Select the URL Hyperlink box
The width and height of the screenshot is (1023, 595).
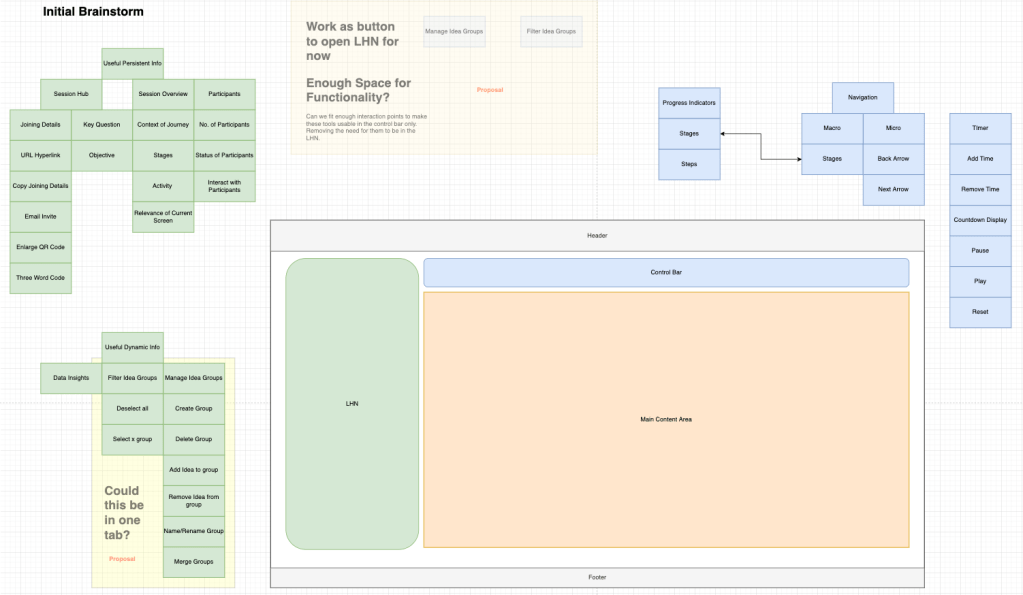point(41,155)
